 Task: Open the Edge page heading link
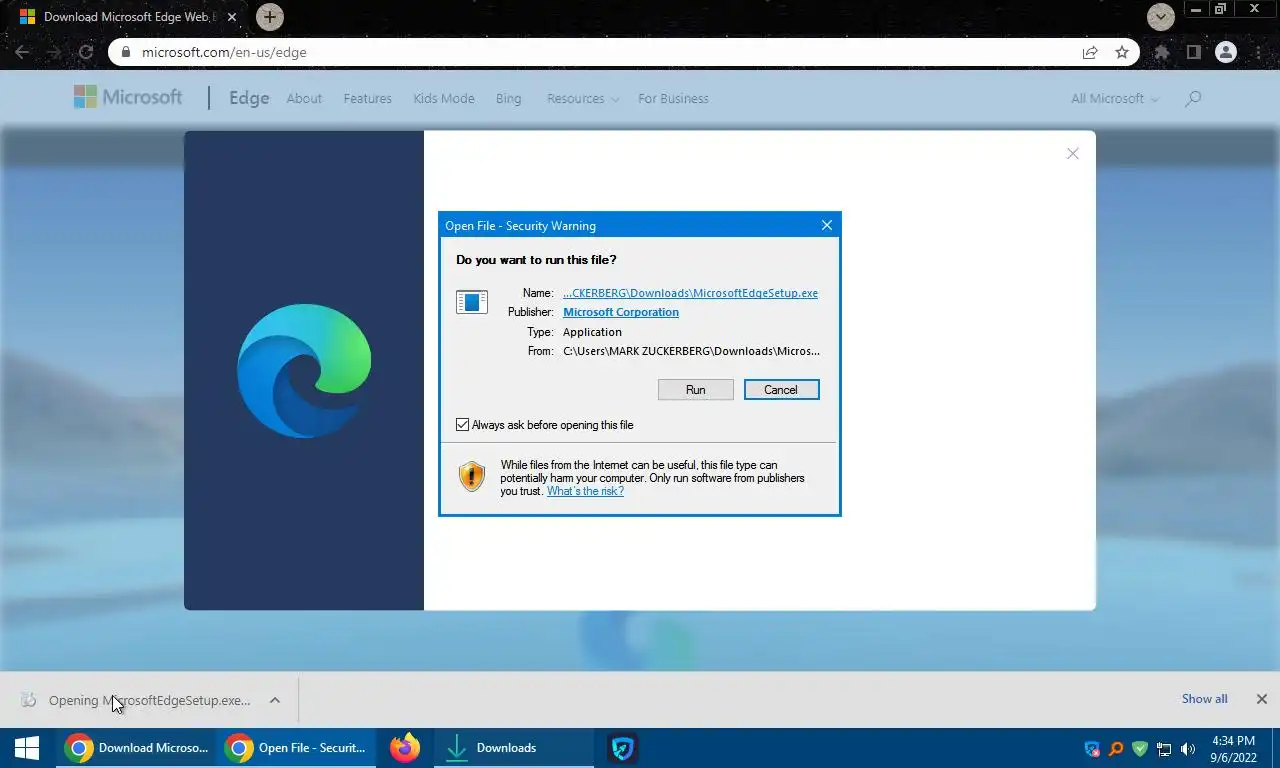click(x=249, y=98)
